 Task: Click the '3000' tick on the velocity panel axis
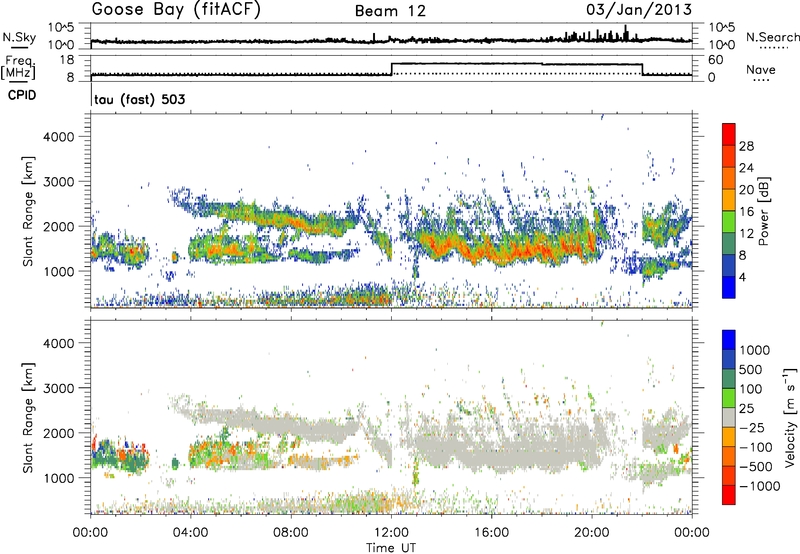(58, 388)
